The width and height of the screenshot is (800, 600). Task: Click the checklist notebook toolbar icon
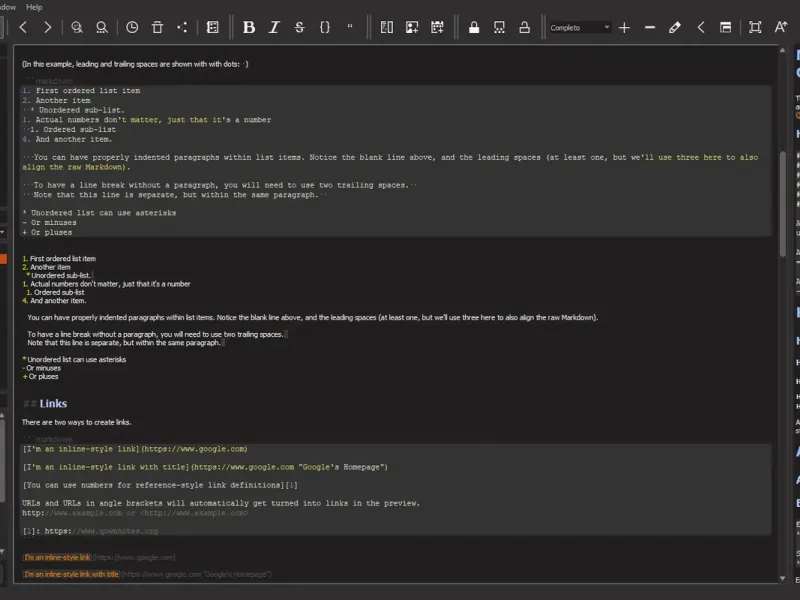213,28
